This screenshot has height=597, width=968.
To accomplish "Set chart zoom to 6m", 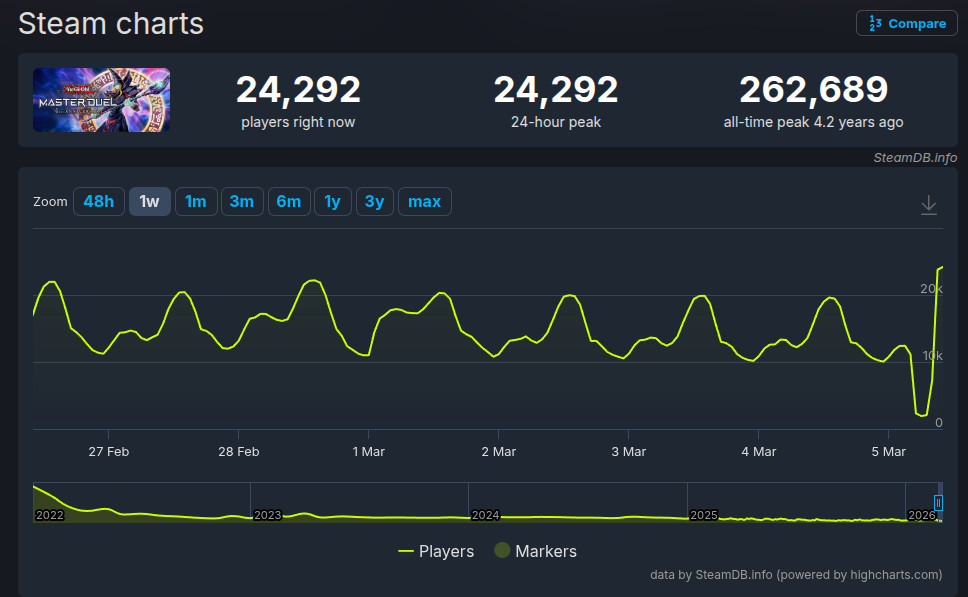I will [x=289, y=202].
